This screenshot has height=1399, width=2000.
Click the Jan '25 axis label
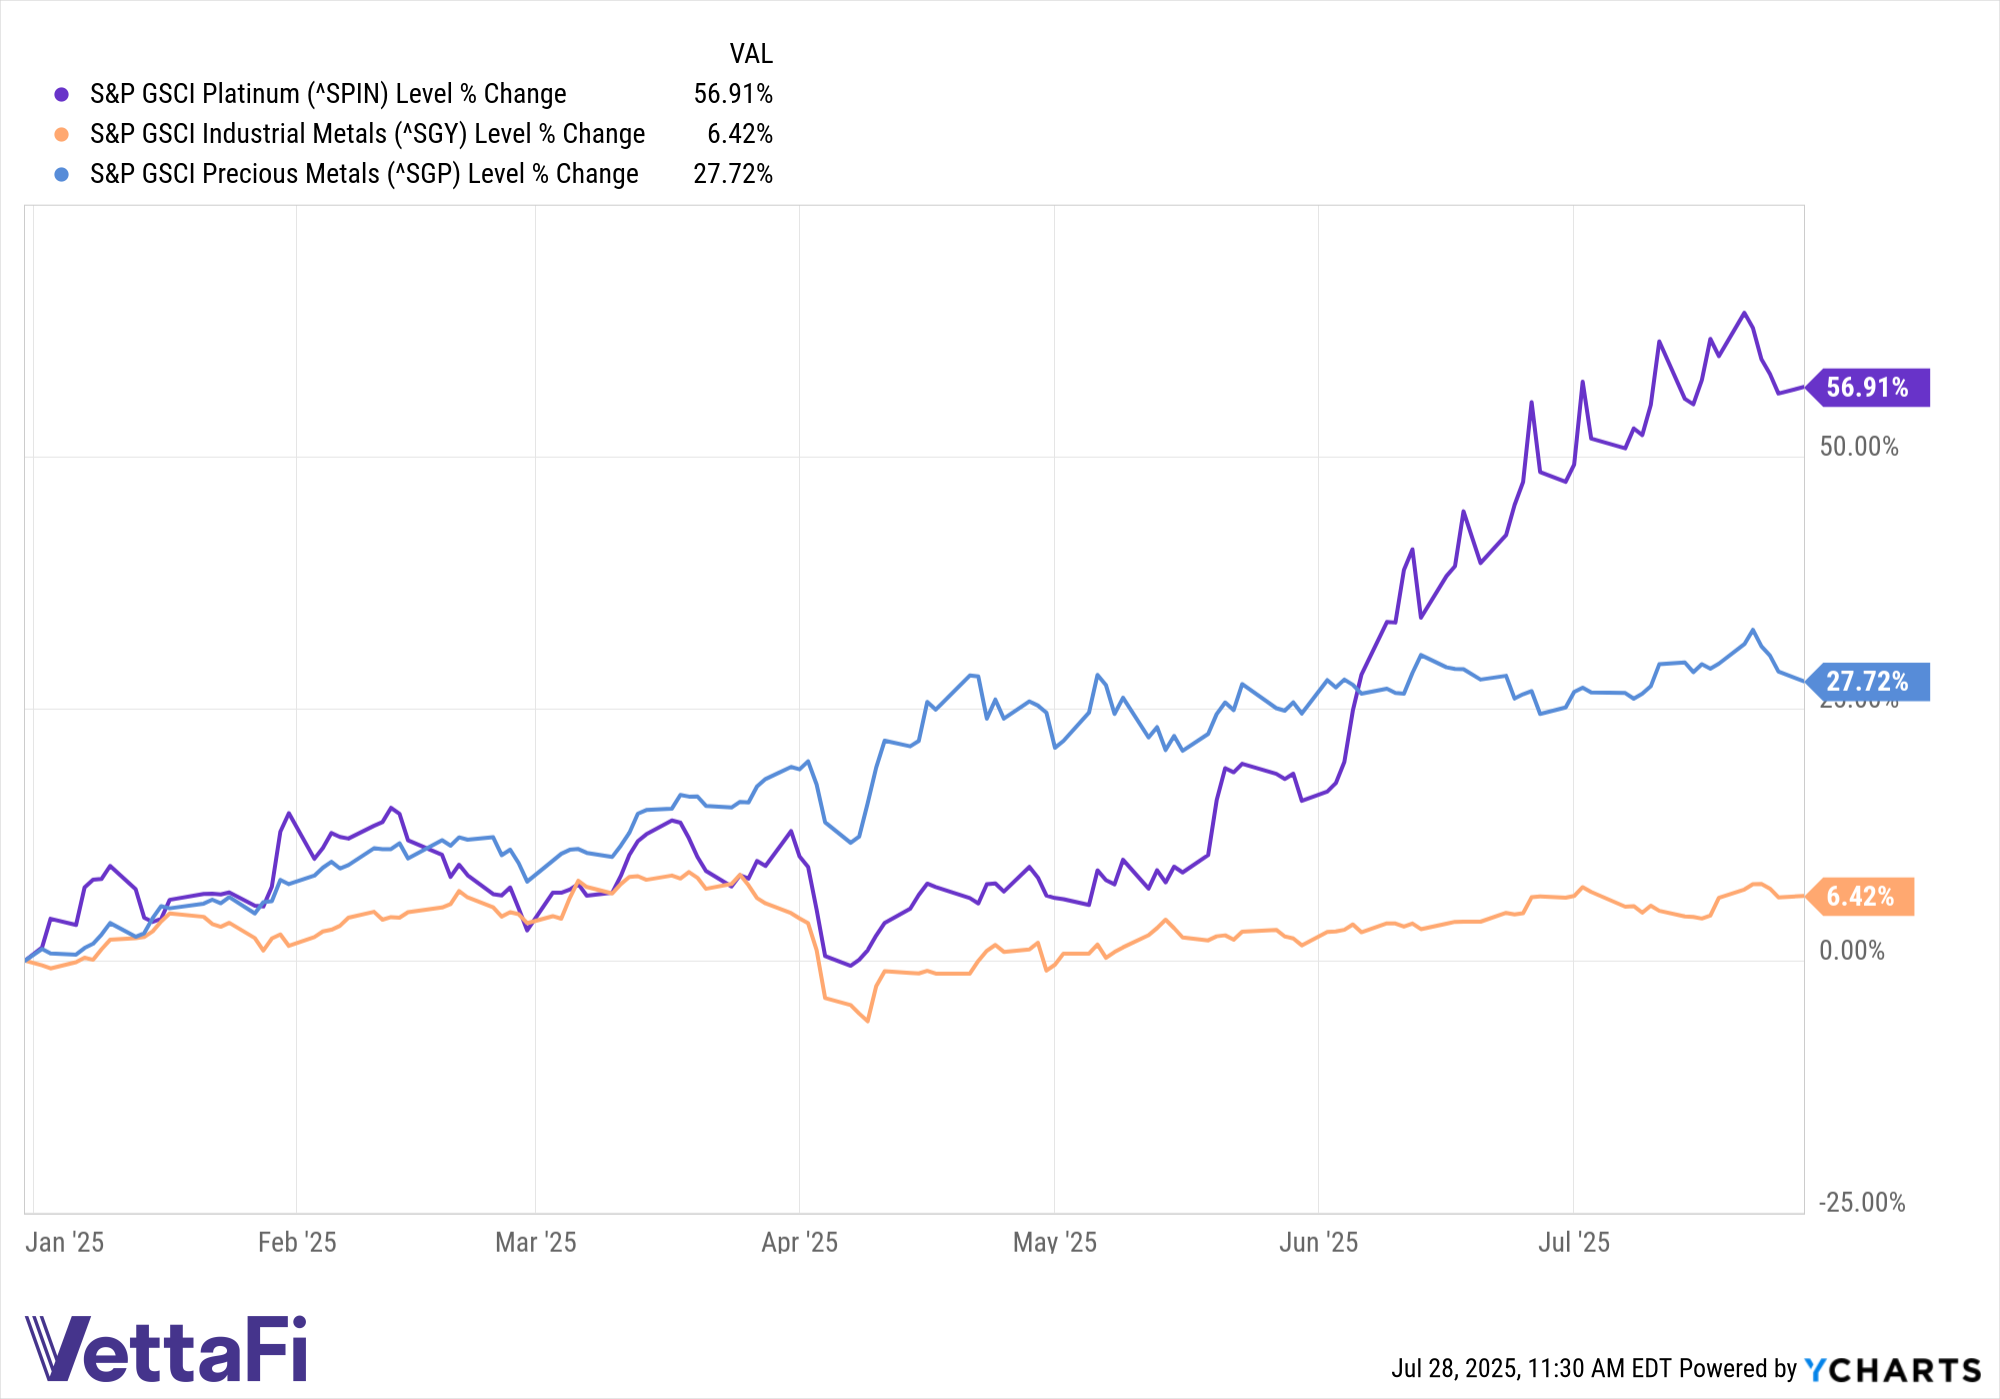[x=64, y=1242]
